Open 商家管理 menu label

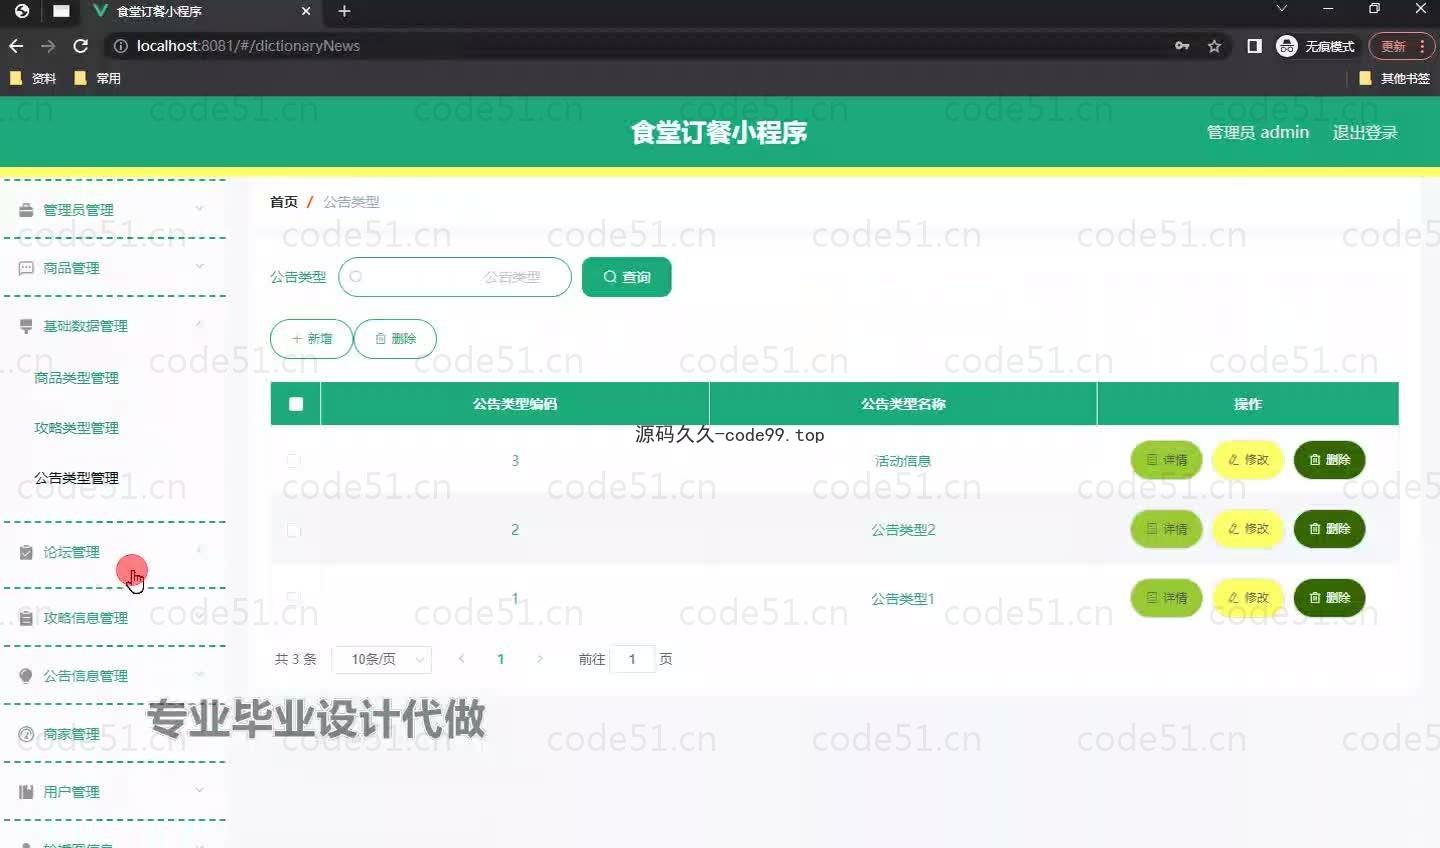pos(71,734)
